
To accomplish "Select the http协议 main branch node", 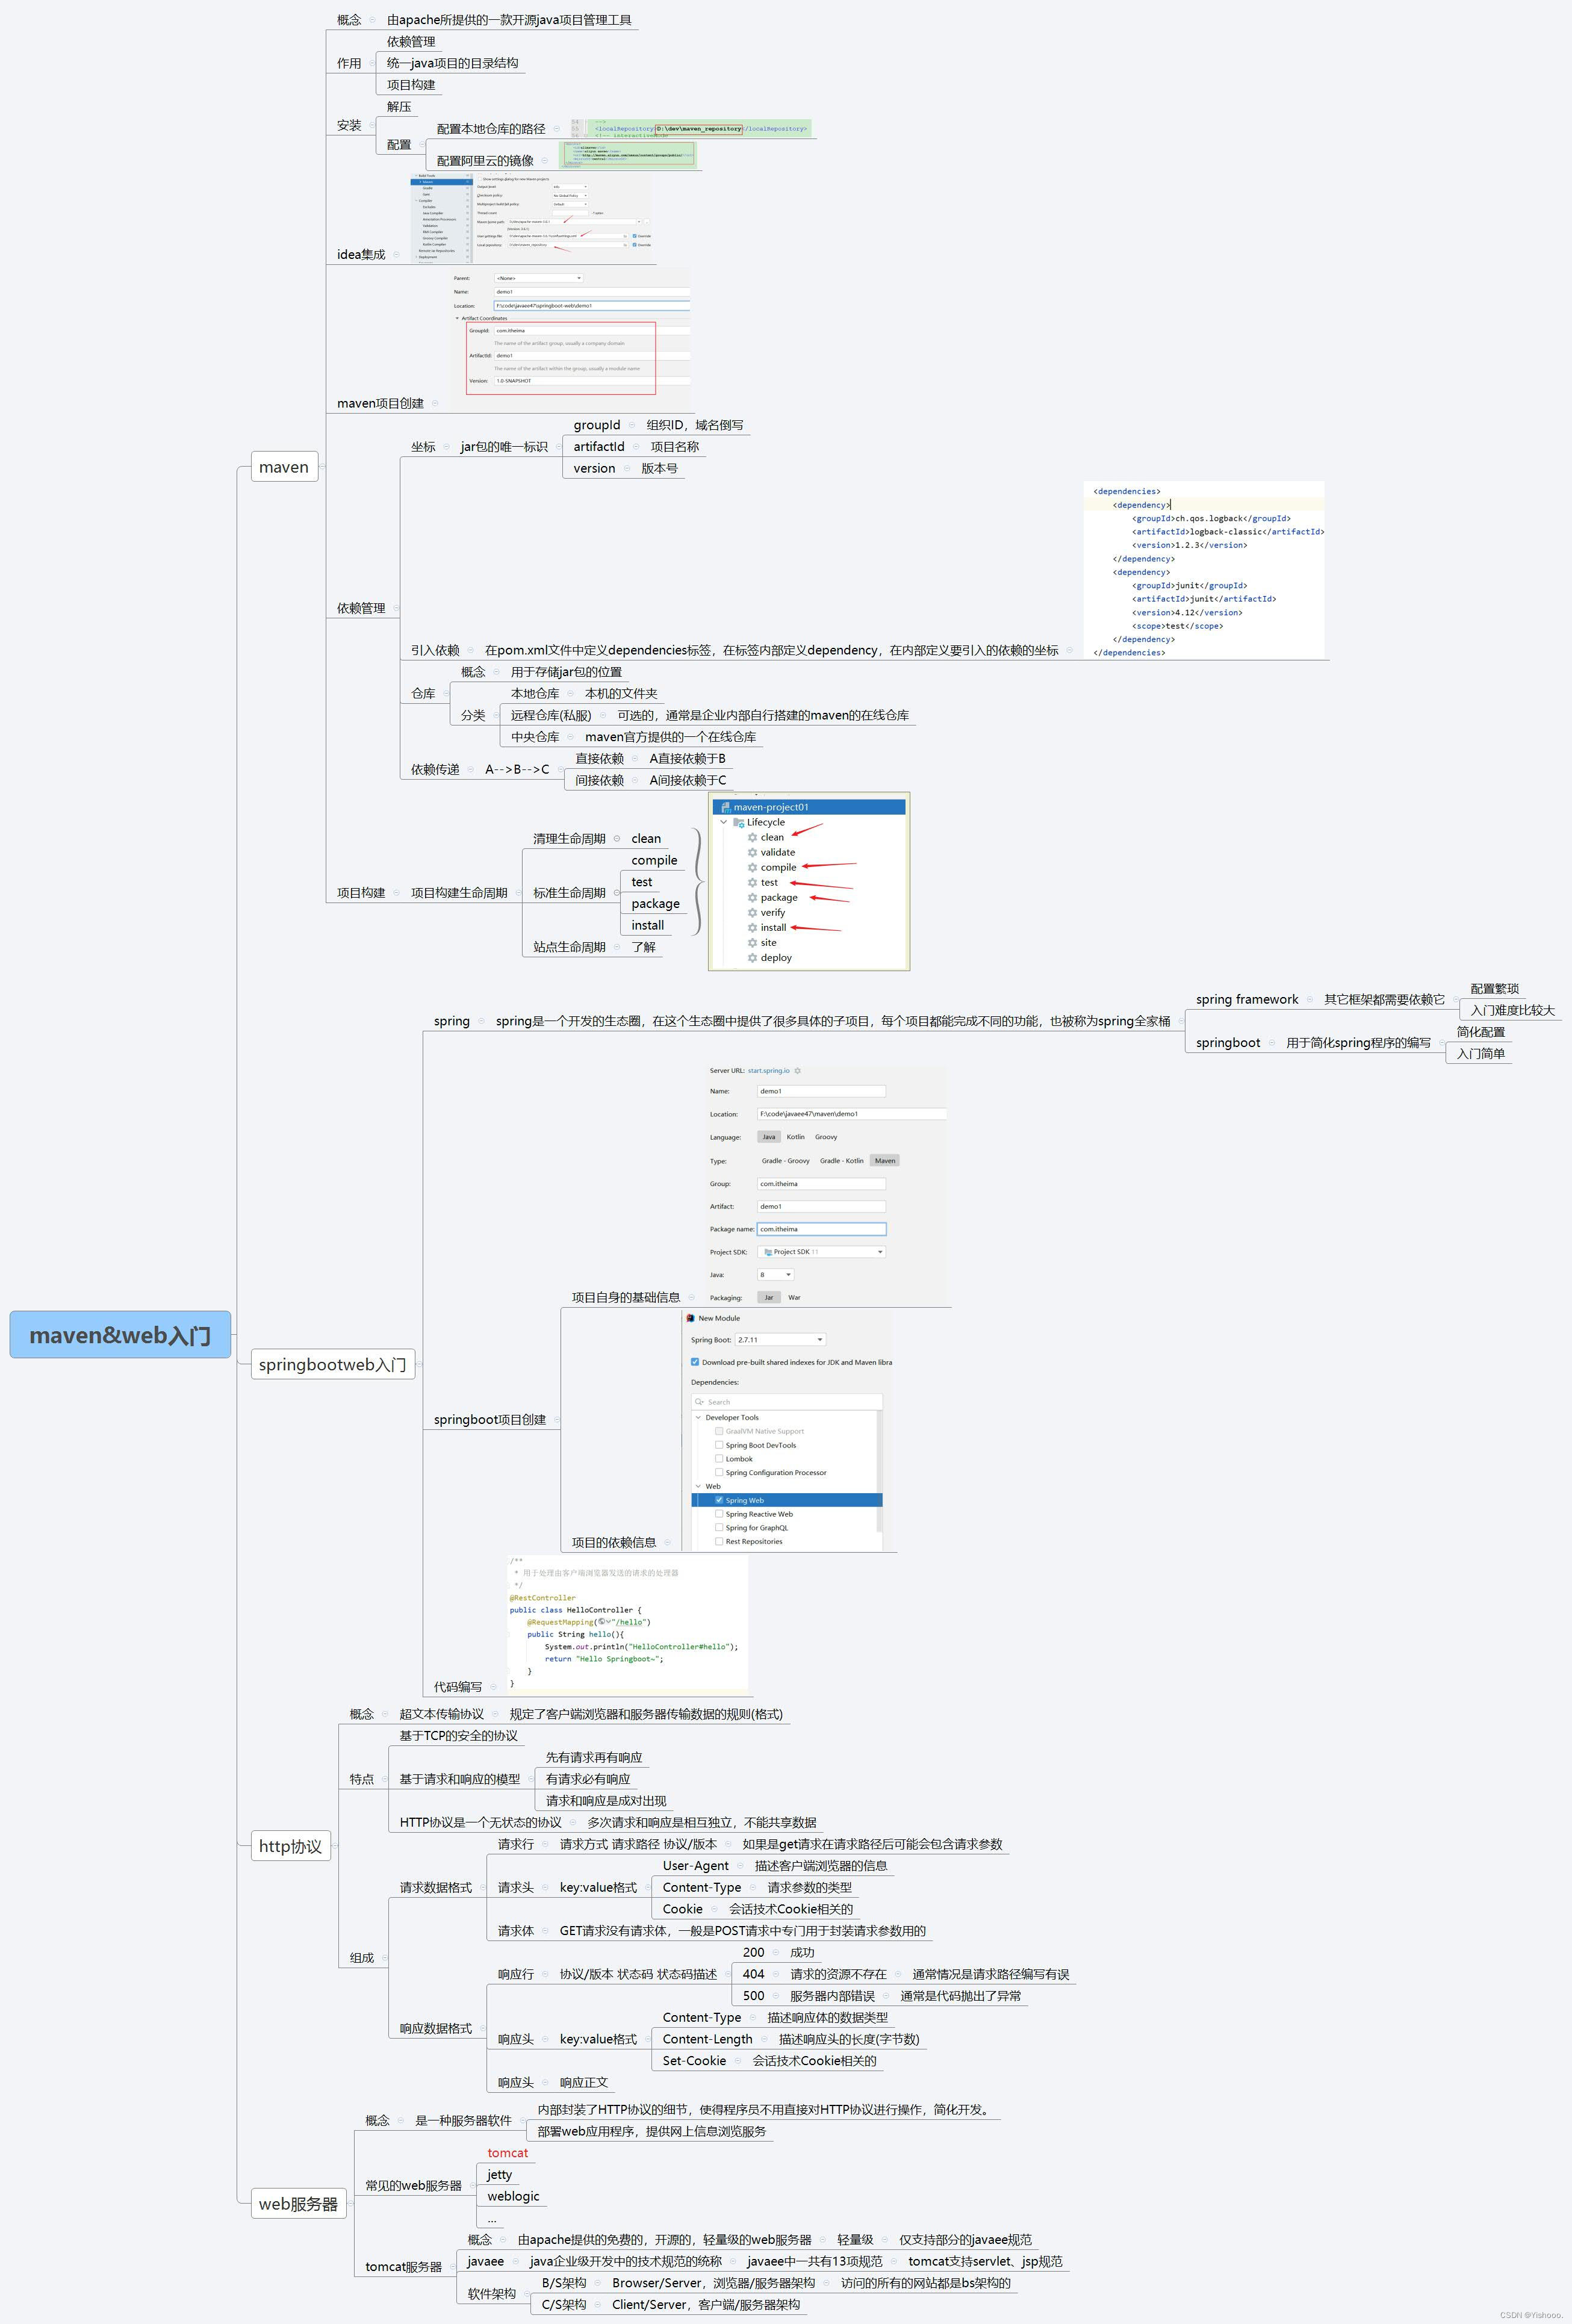I will pos(290,1846).
